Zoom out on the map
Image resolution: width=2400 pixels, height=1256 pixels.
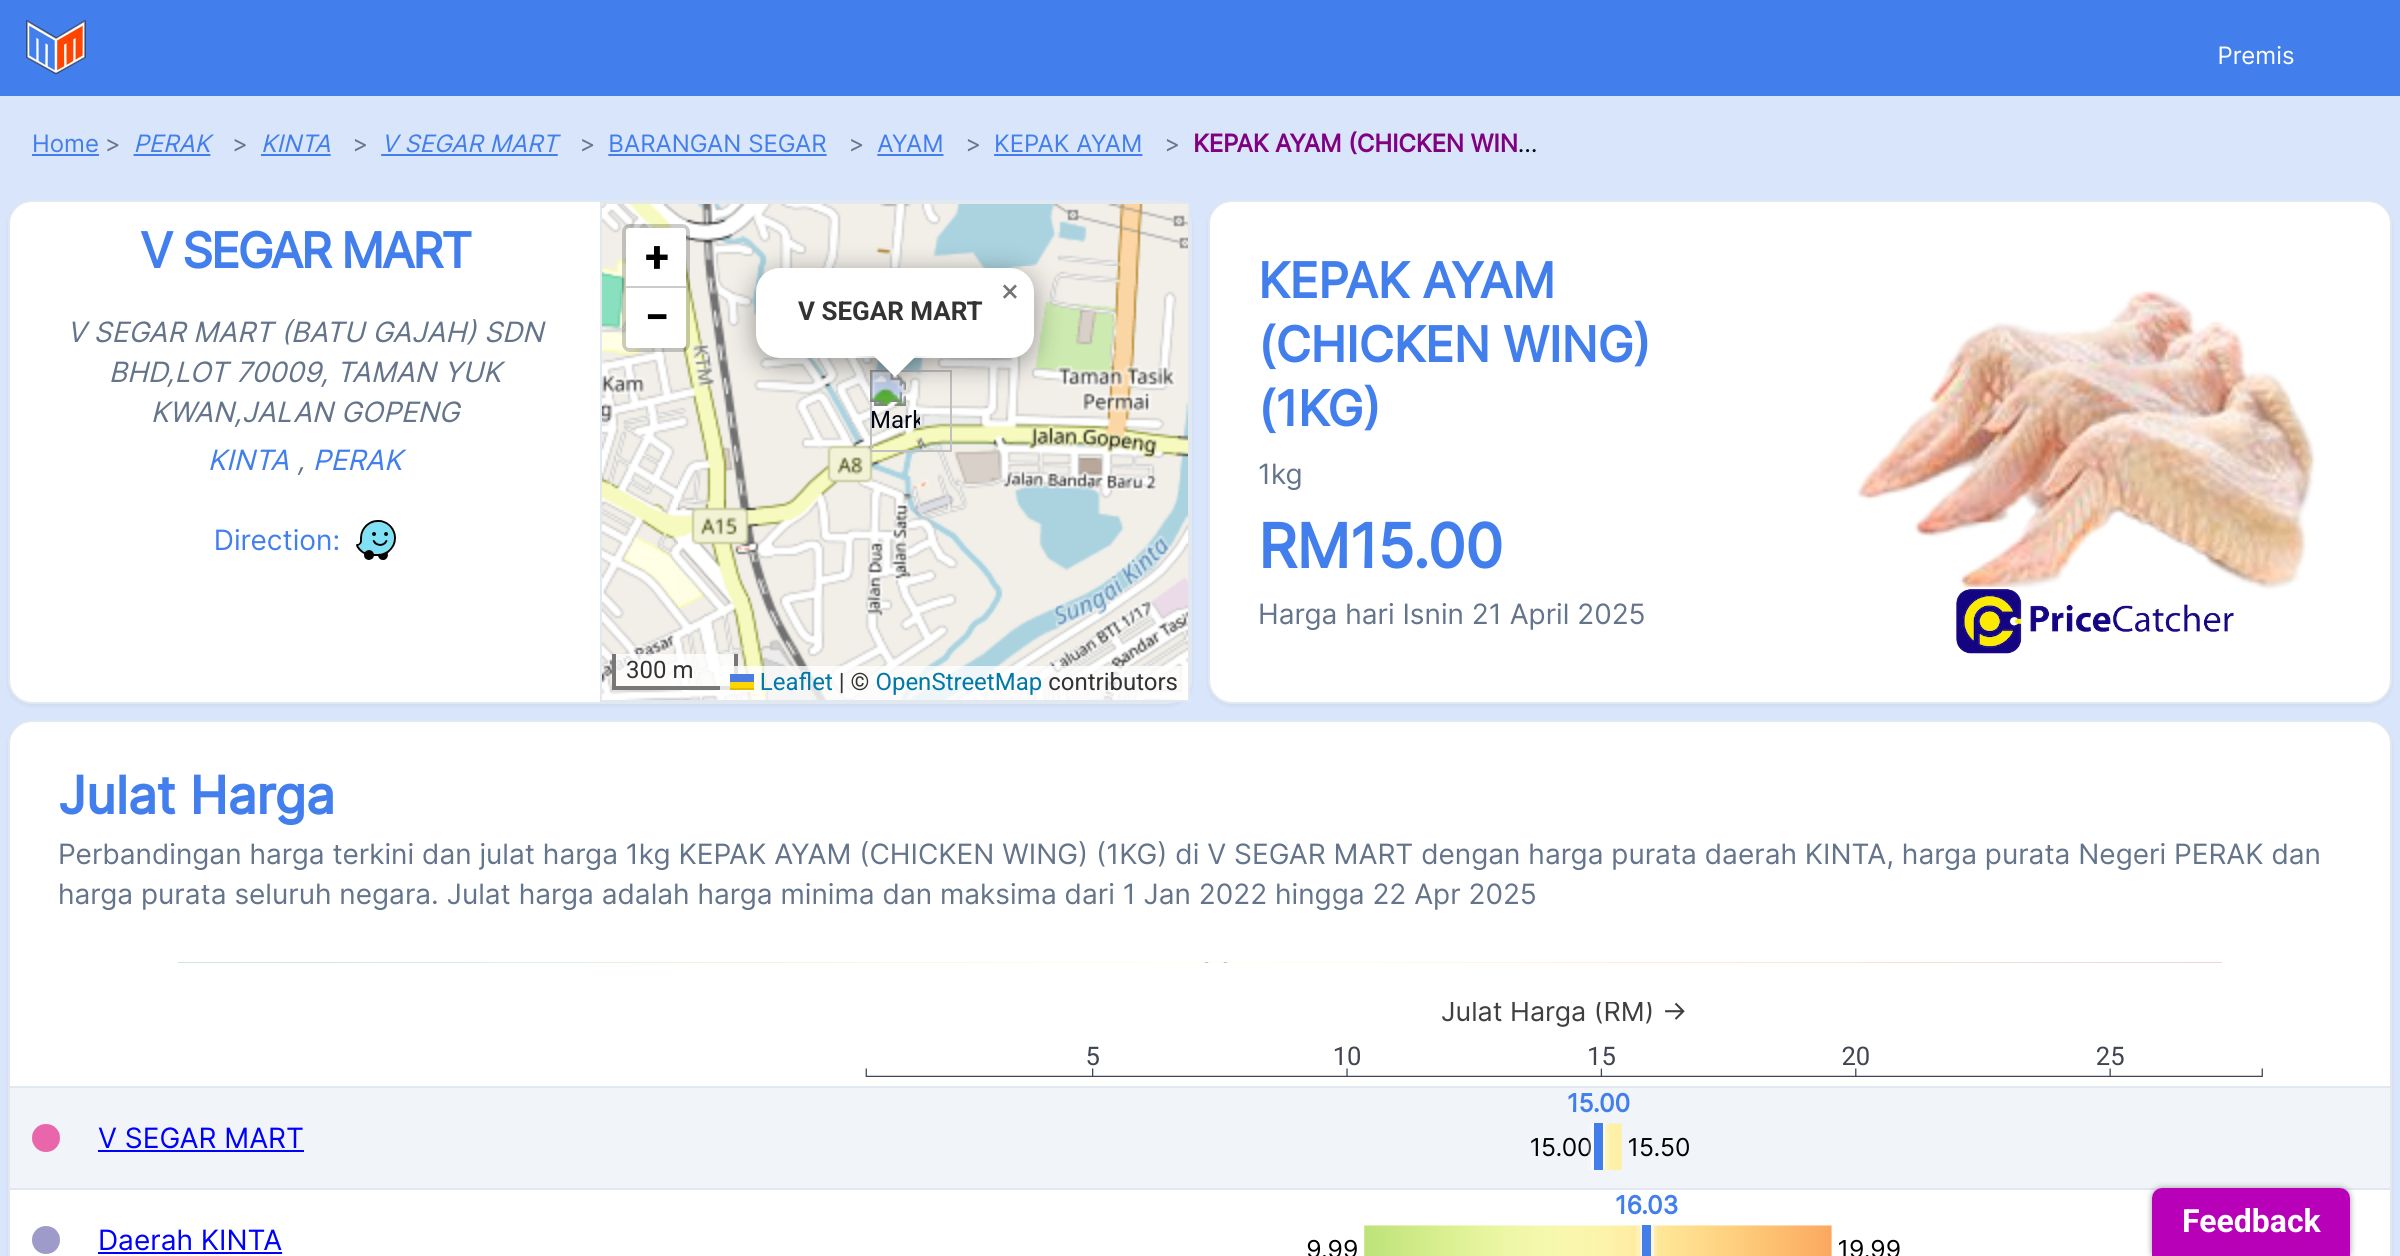click(656, 317)
